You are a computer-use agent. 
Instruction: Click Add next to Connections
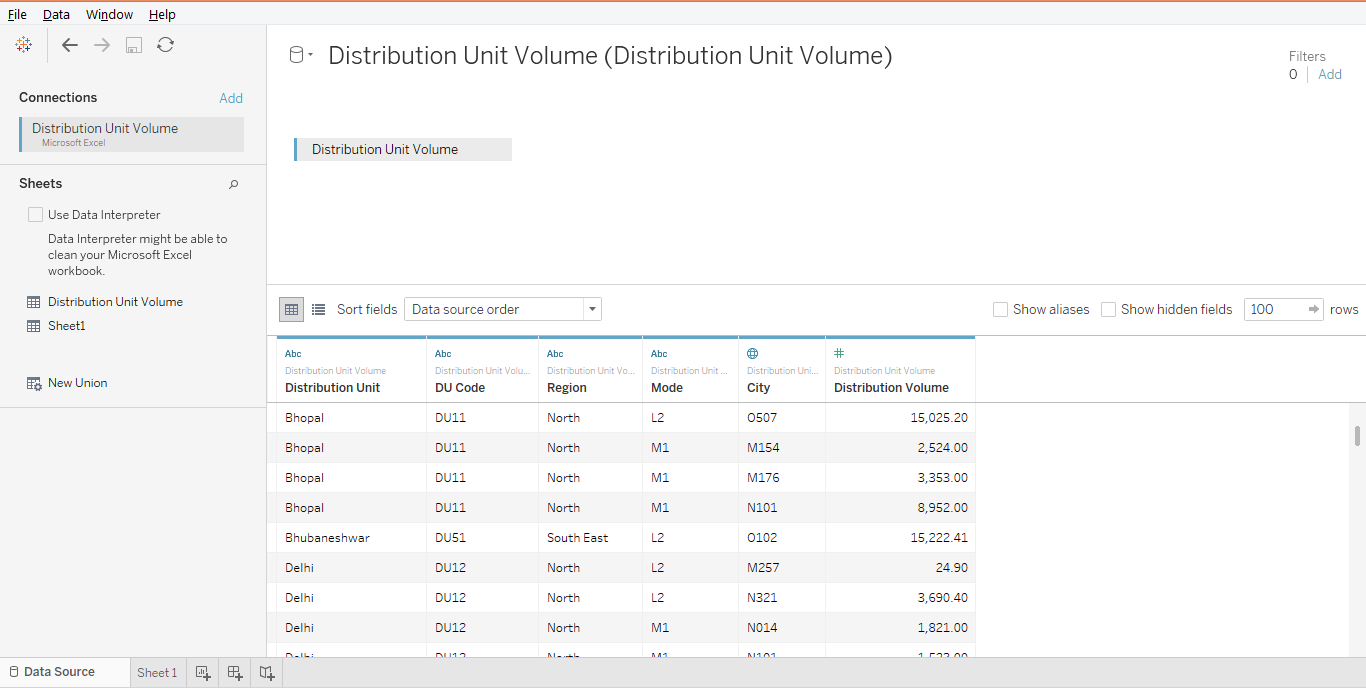[231, 98]
